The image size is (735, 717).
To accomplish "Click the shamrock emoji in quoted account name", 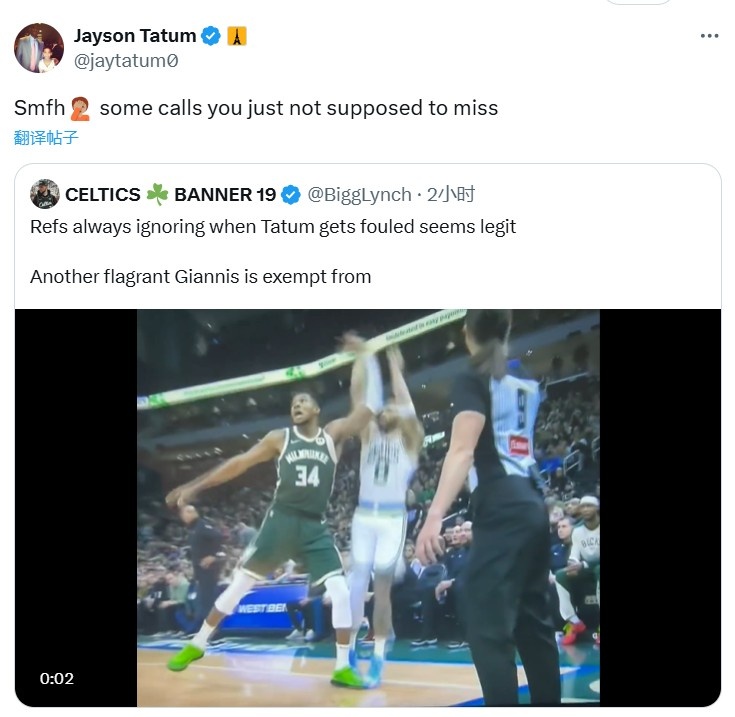I will tap(157, 194).
